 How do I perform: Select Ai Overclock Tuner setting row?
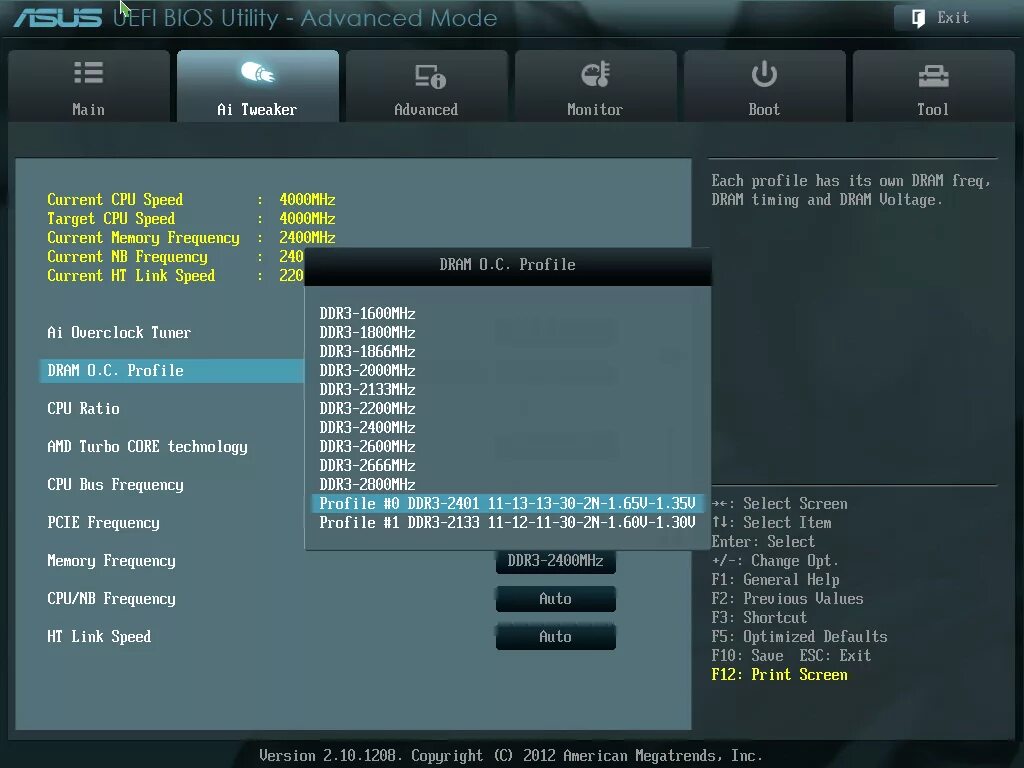119,332
